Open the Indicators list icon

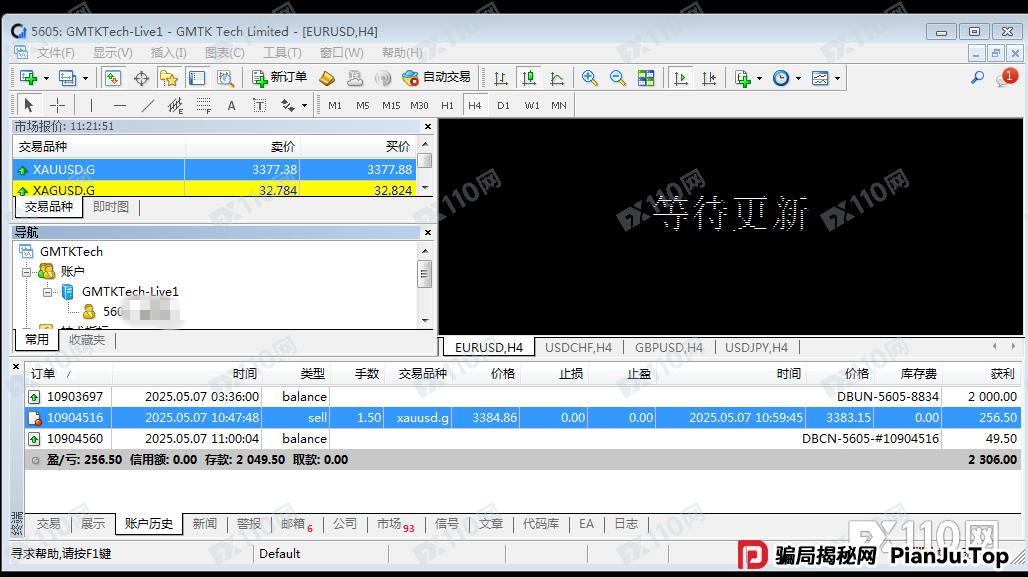pos(742,77)
